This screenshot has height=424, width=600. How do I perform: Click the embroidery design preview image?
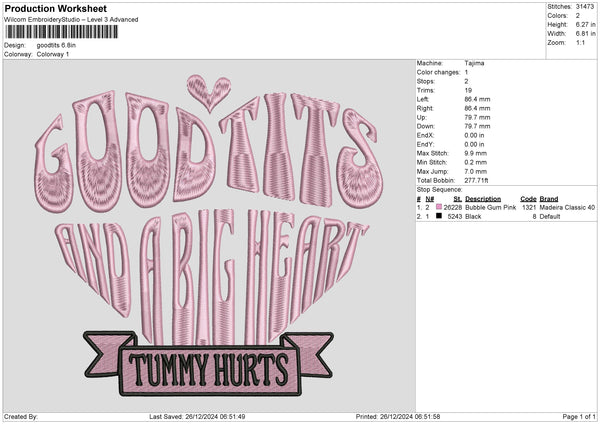pos(209,235)
